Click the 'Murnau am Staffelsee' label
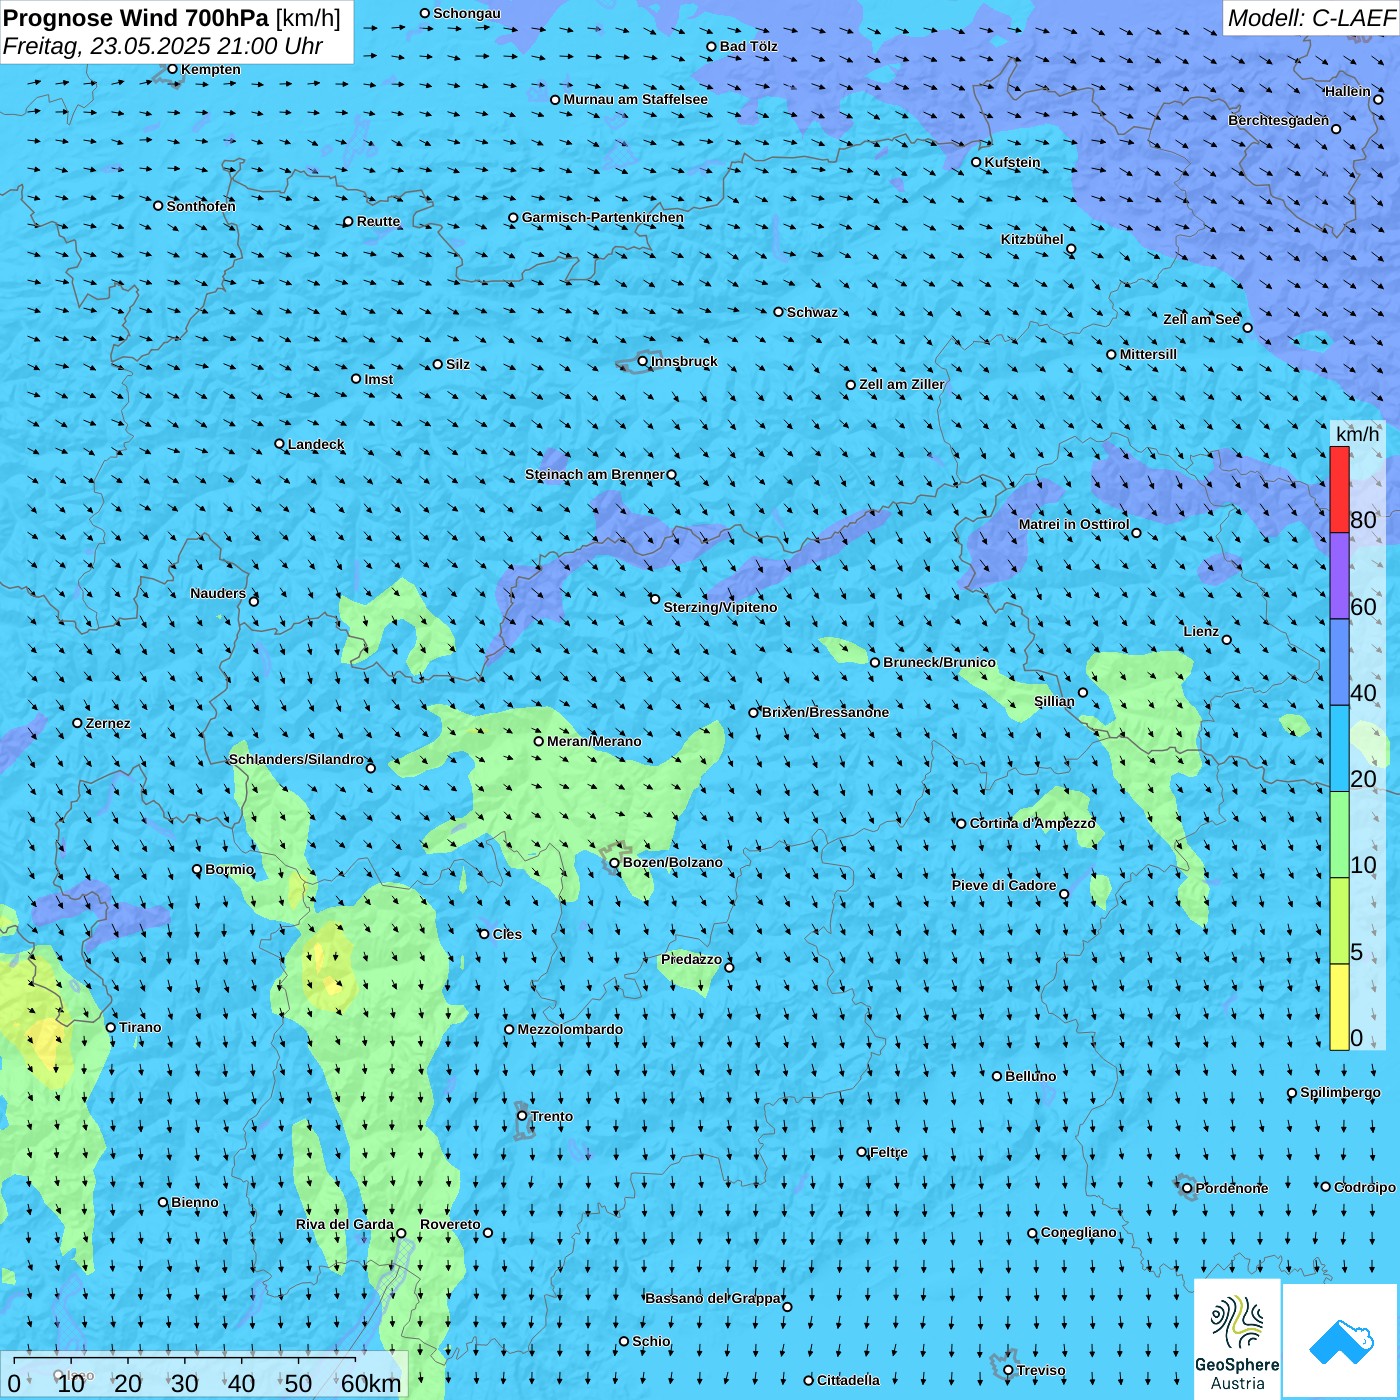This screenshot has height=1400, width=1400. click(635, 99)
